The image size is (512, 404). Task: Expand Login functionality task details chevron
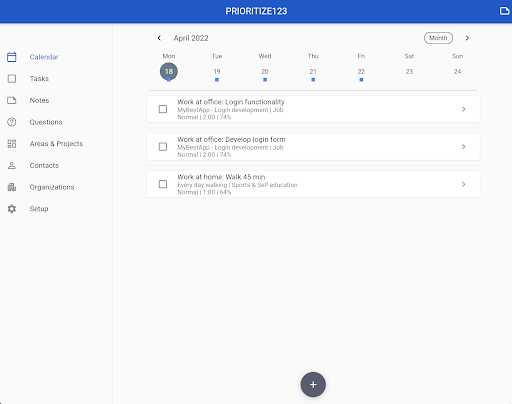(x=463, y=109)
